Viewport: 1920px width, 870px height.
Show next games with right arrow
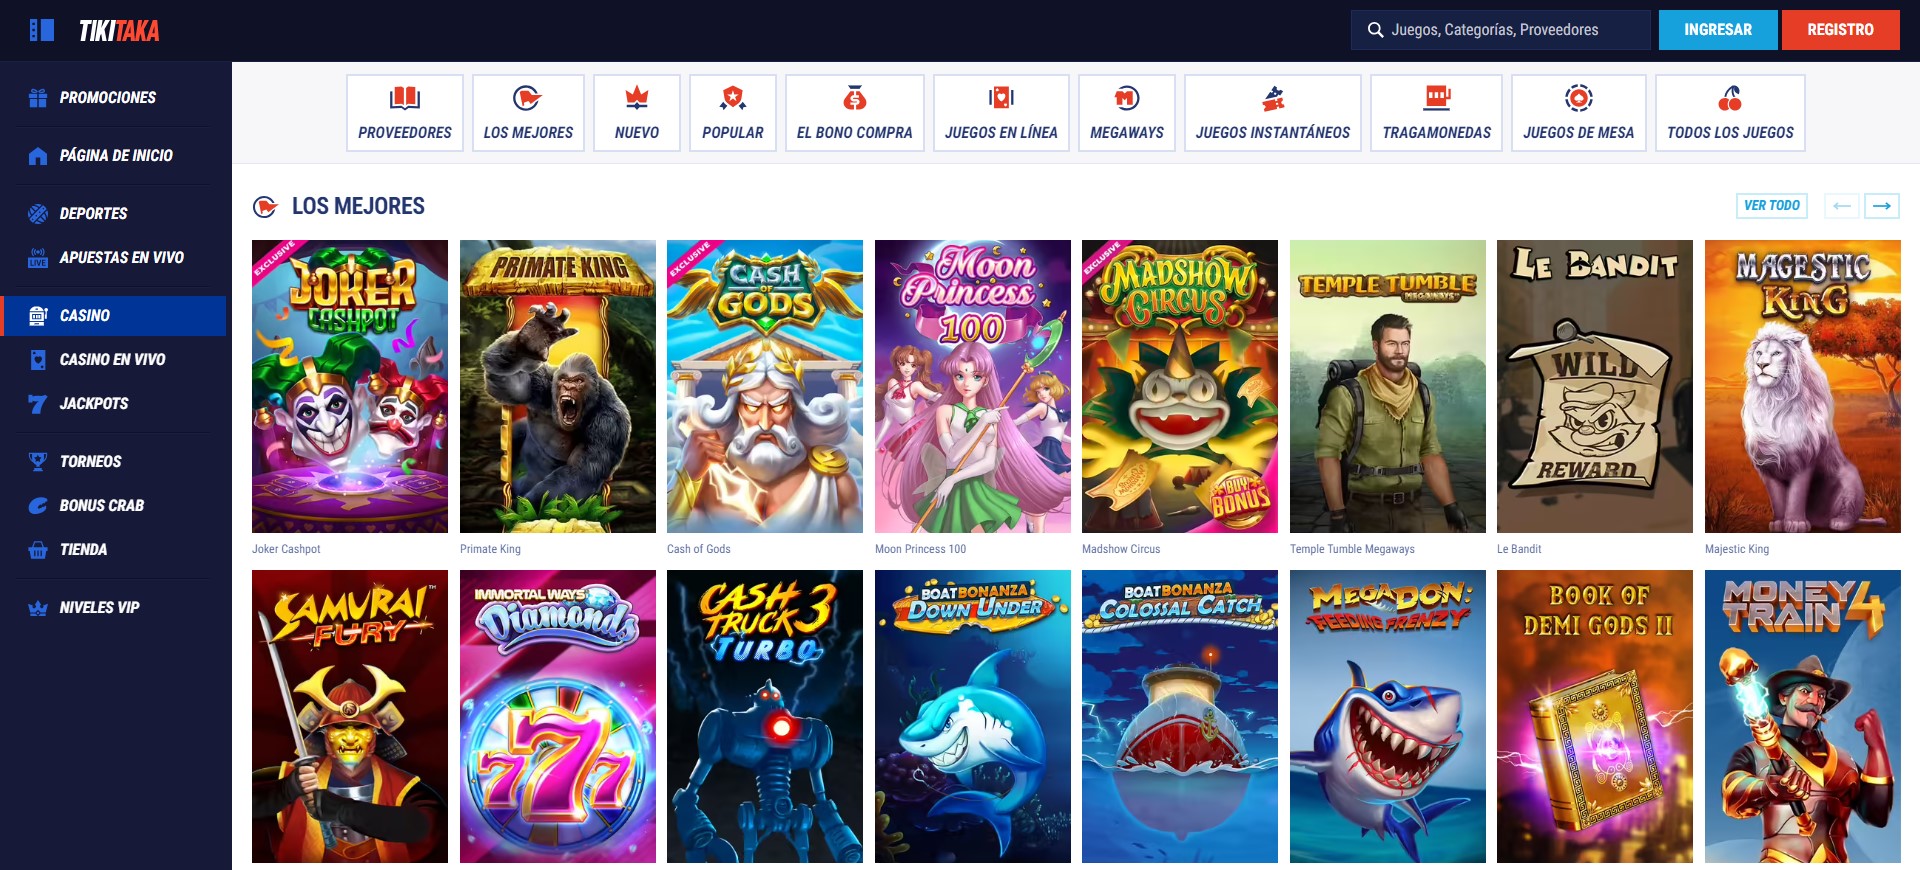point(1882,206)
